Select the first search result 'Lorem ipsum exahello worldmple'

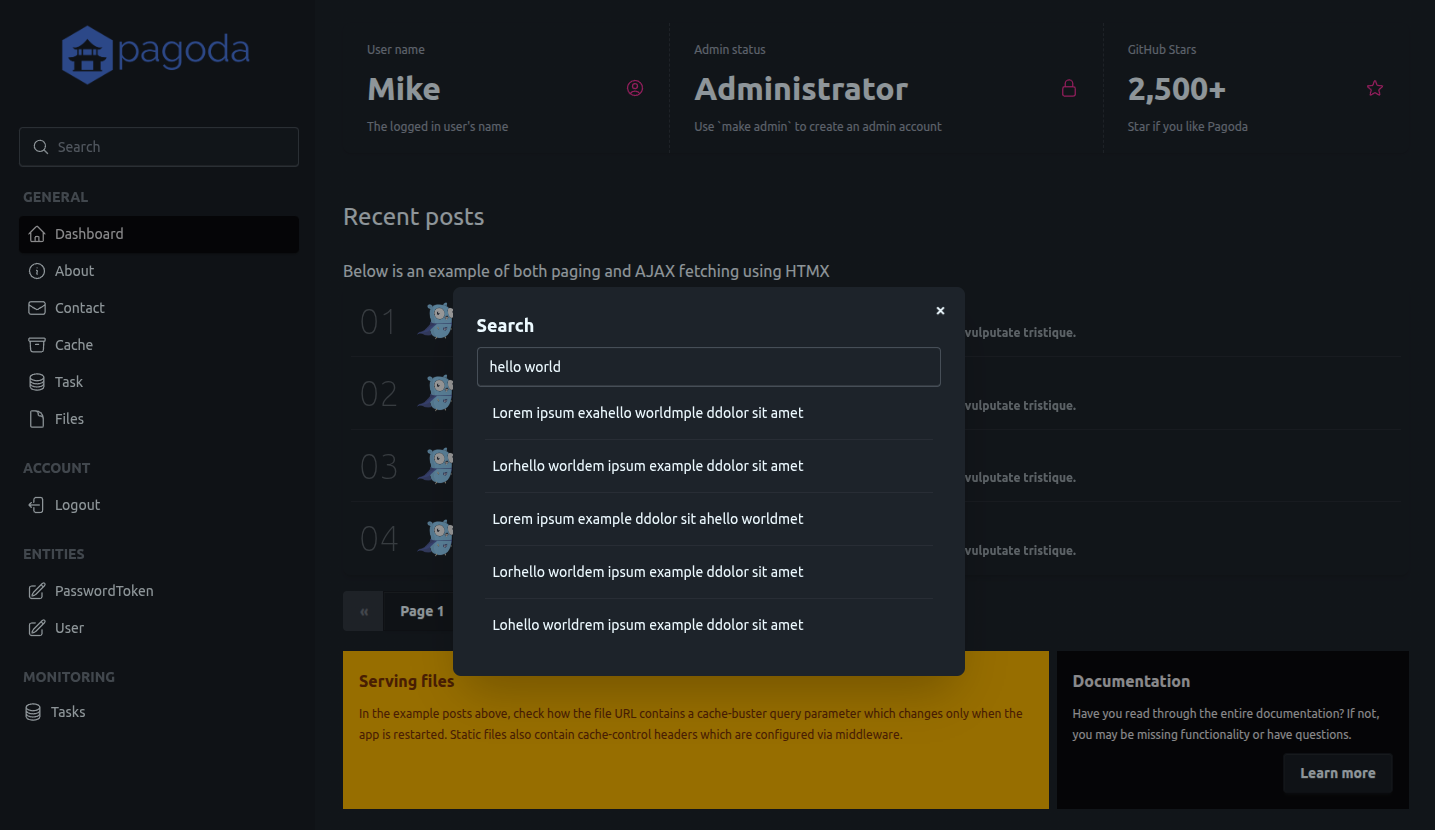tap(648, 413)
